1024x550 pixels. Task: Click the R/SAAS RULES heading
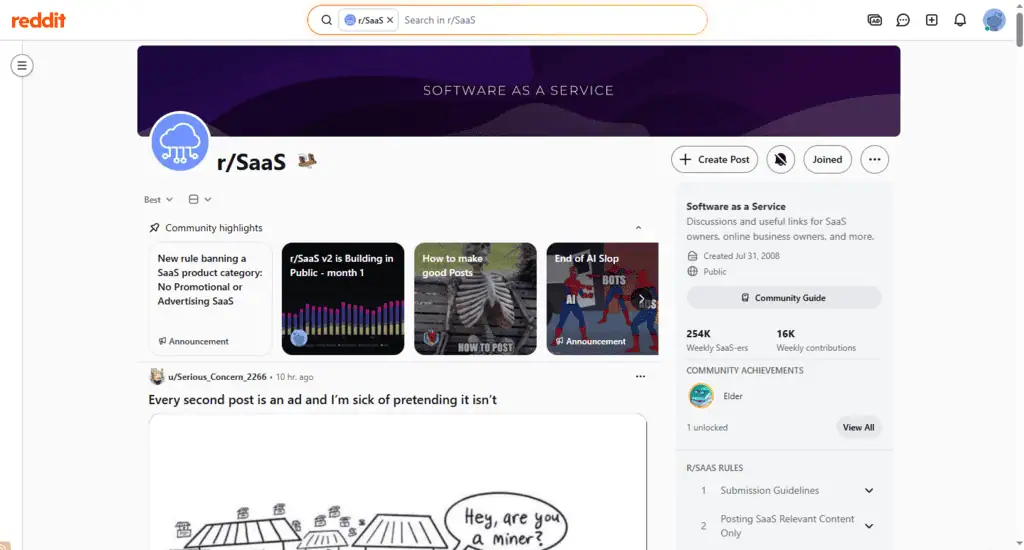point(714,468)
